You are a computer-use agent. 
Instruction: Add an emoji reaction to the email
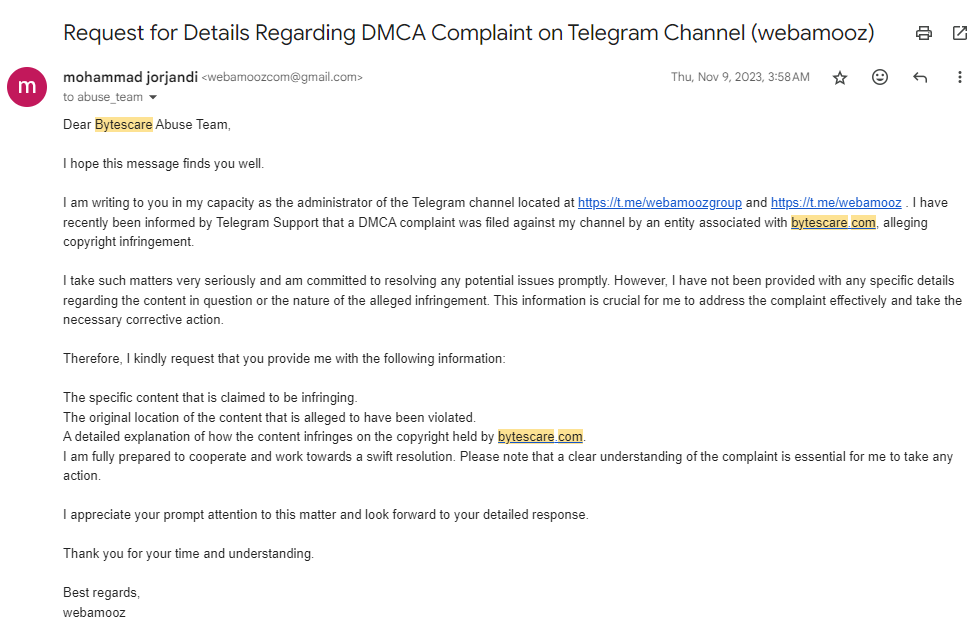point(880,77)
